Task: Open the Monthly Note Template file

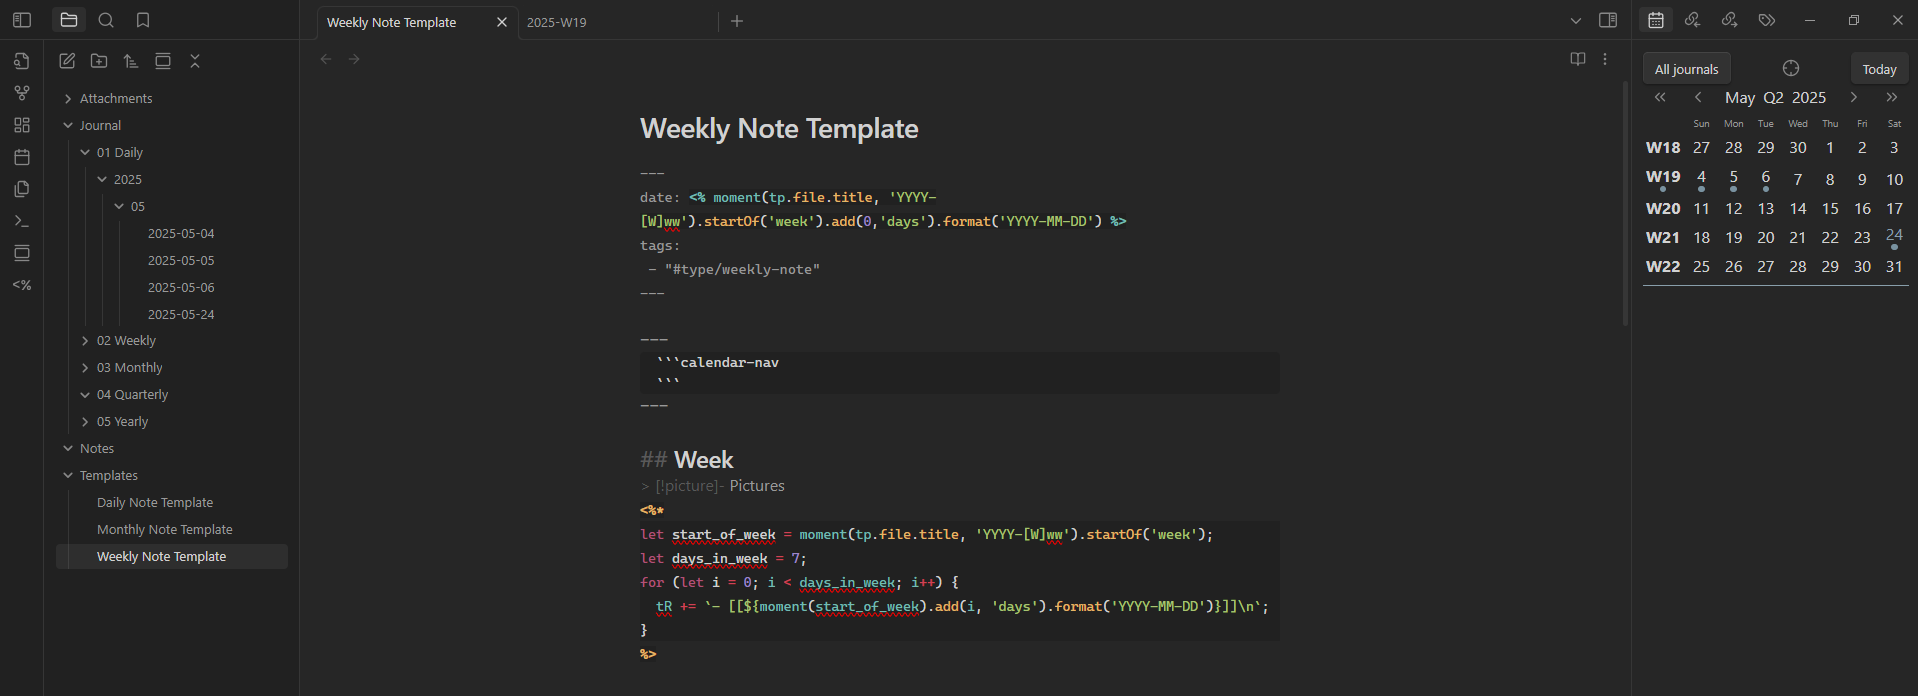Action: click(x=165, y=529)
